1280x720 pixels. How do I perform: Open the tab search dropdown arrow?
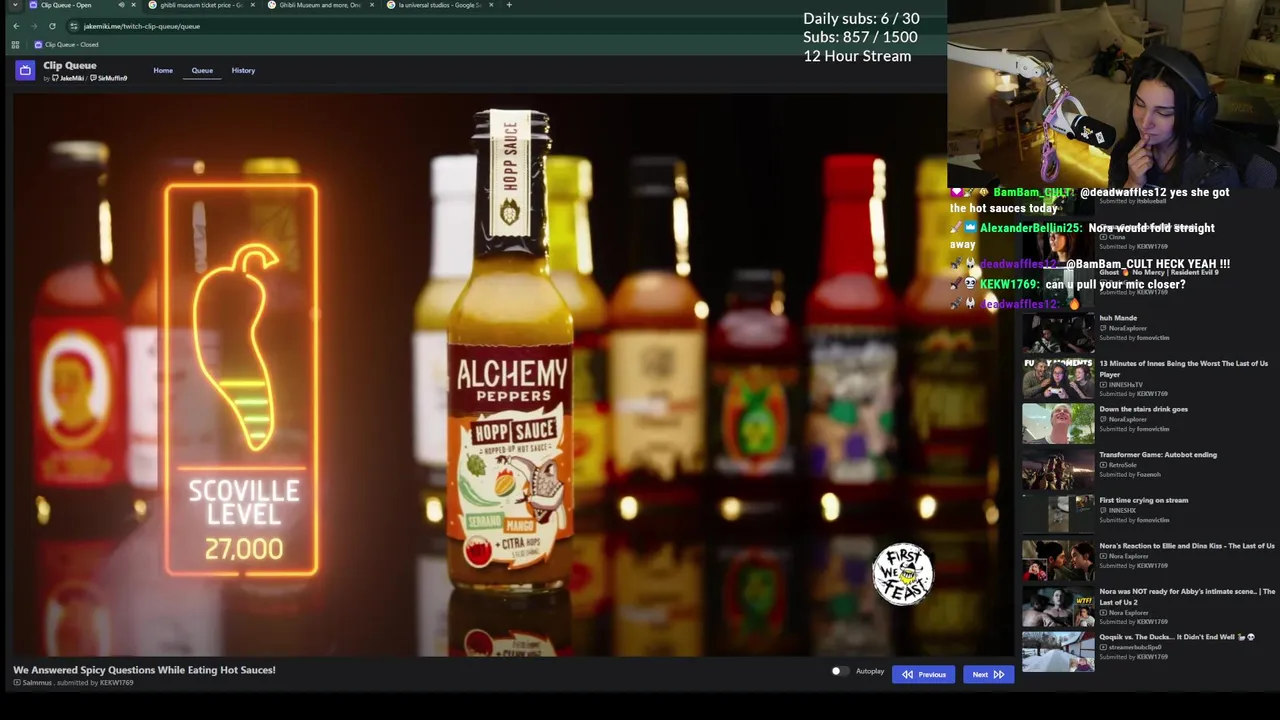pos(14,5)
